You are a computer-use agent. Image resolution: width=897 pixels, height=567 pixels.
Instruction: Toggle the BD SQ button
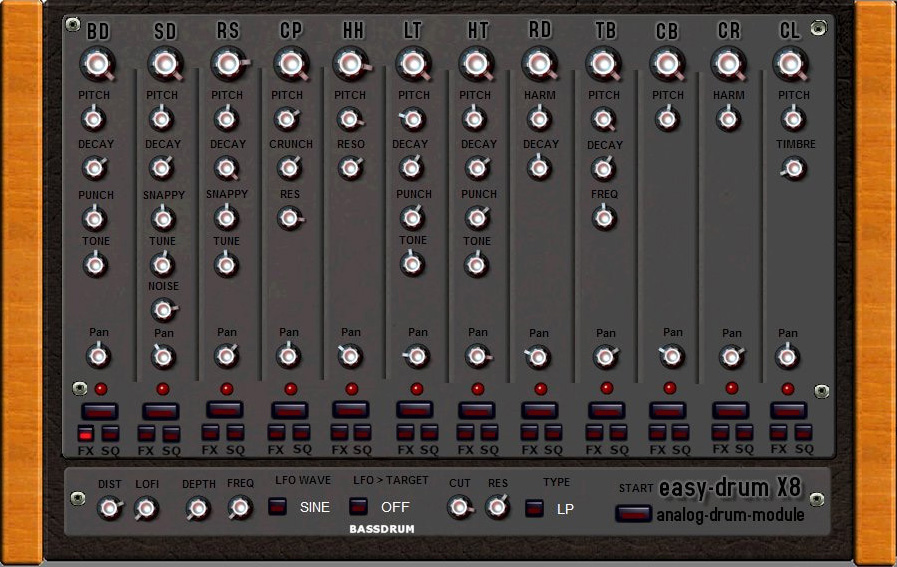110,434
